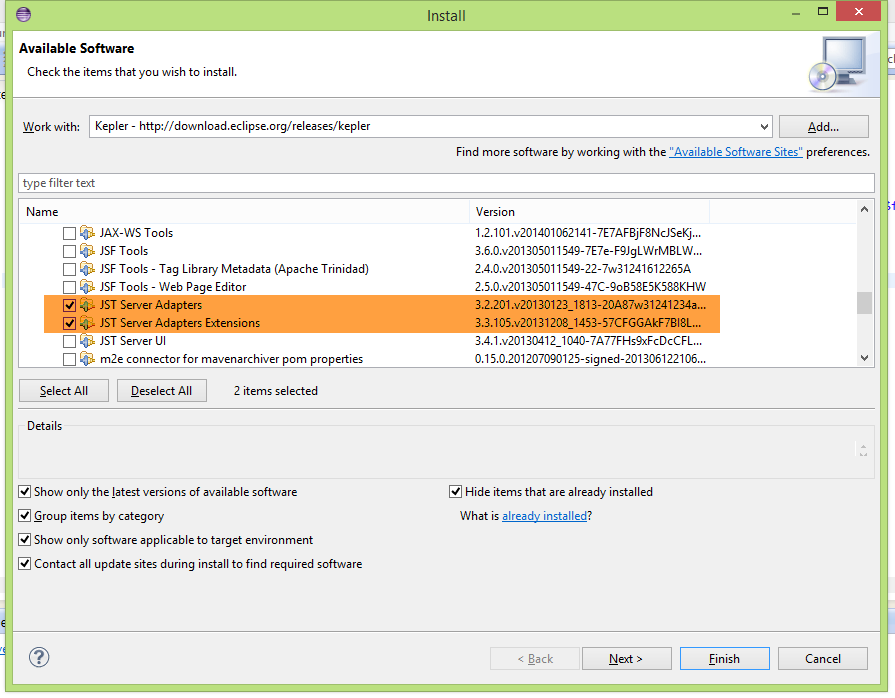The height and width of the screenshot is (698, 895).
Task: Toggle Contact all update sites option
Action: (25, 564)
